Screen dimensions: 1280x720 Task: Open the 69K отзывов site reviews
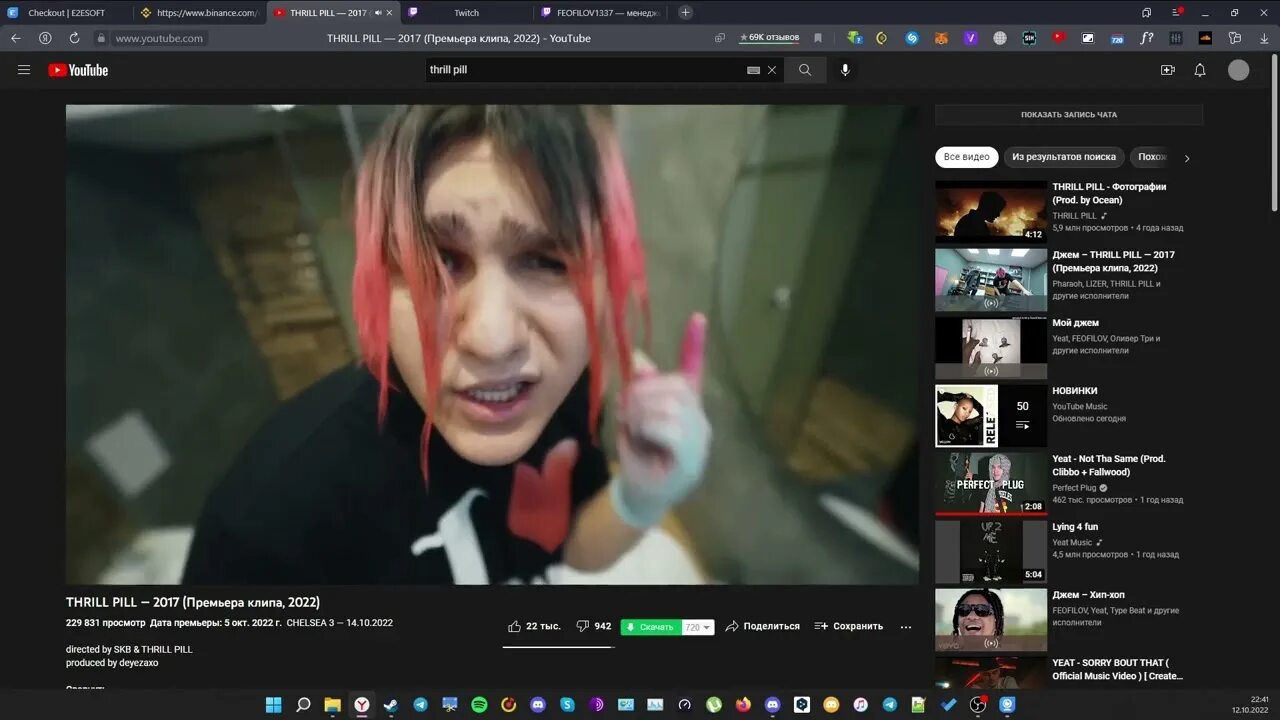coord(769,38)
